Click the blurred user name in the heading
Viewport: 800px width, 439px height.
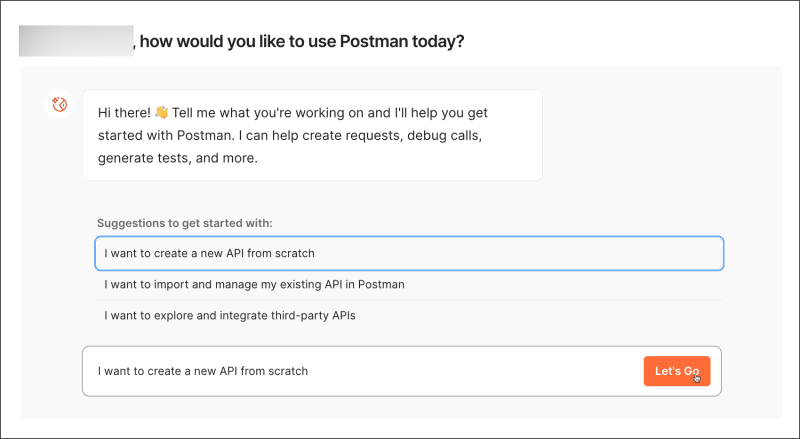(x=76, y=41)
